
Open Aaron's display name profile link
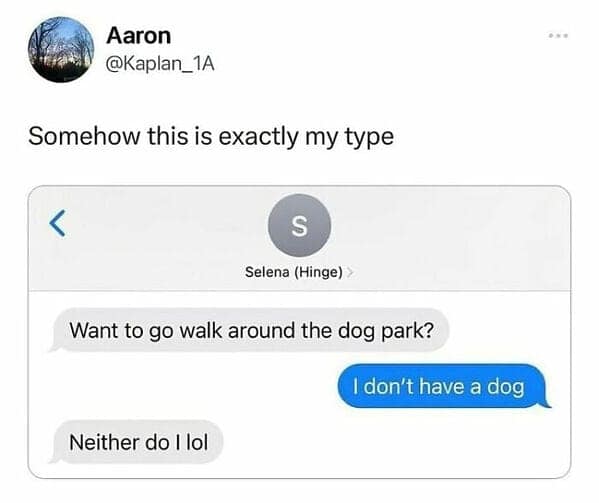[139, 36]
